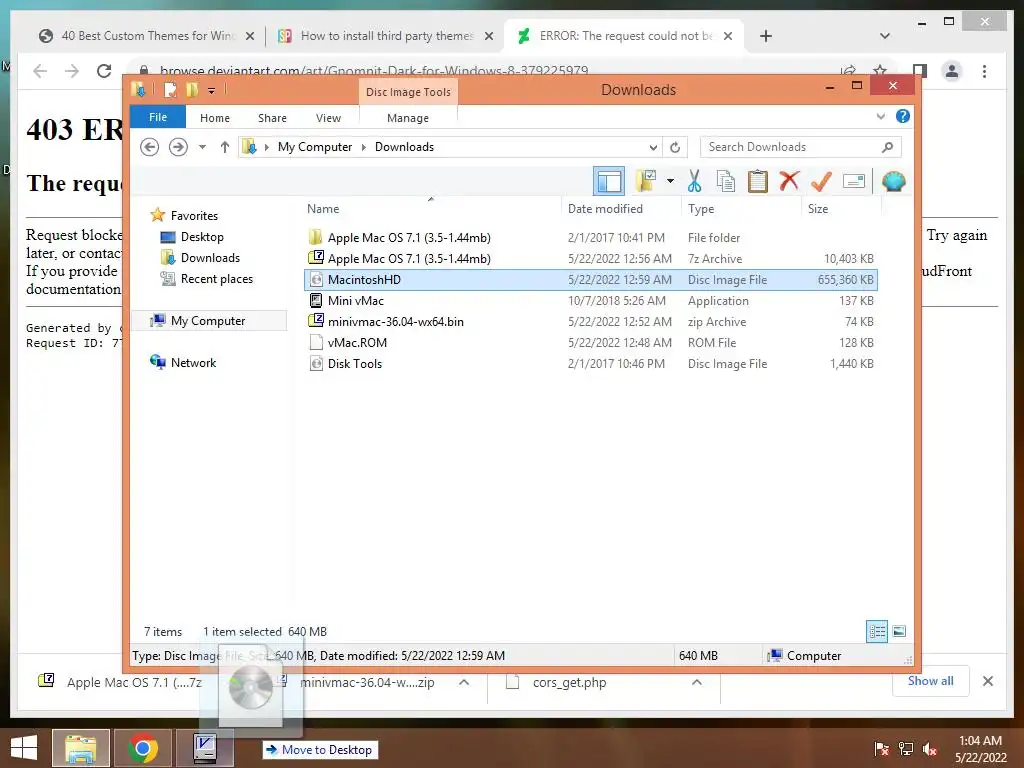Click the blue shell globe toolbar icon
This screenshot has width=1024, height=768.
[893, 181]
